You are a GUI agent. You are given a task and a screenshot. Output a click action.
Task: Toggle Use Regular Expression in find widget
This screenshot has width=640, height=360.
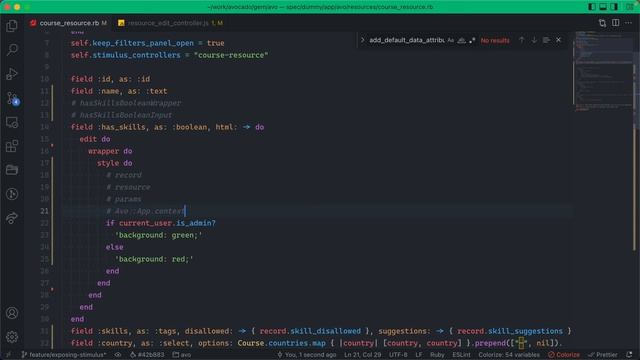472,40
